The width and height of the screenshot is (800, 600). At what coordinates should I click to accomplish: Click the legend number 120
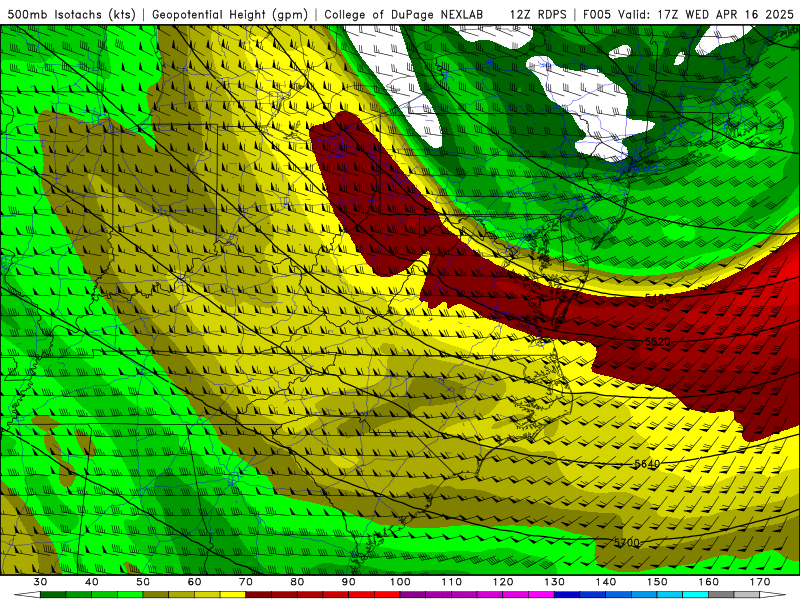pyautogui.click(x=503, y=582)
